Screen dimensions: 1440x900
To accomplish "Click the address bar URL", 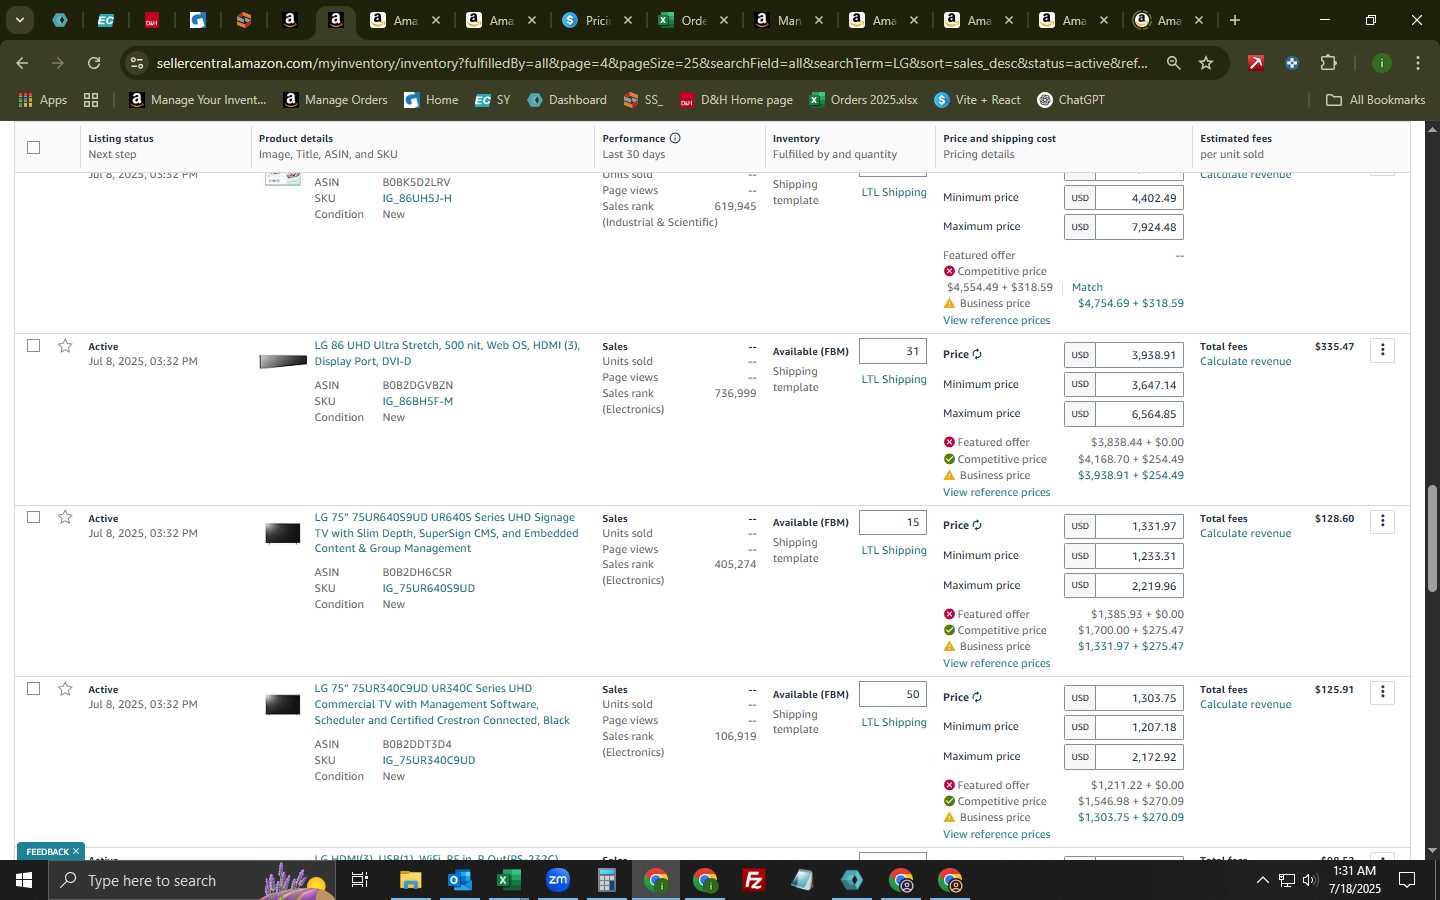I will [652, 63].
